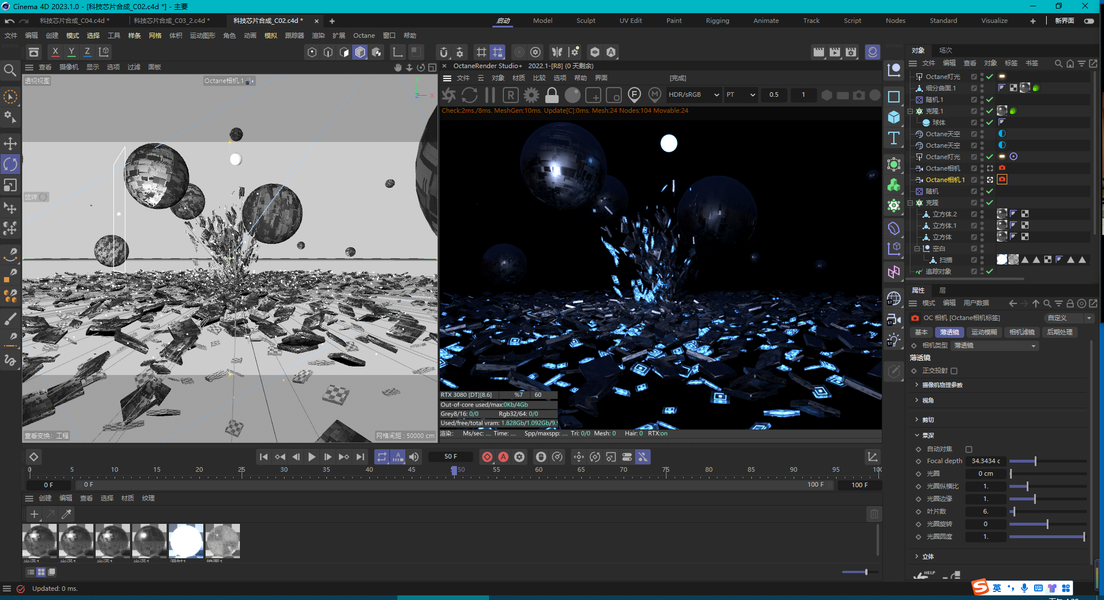Select the Rotate tool in left toolbar
Screen dimensions: 1104x600
[10, 164]
